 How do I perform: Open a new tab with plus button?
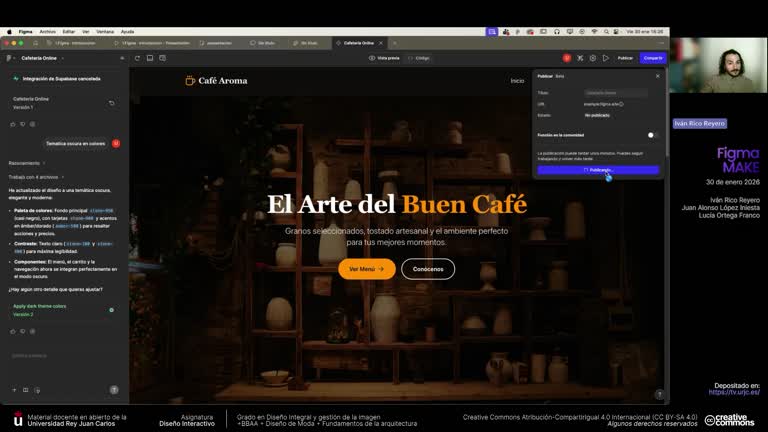point(395,43)
